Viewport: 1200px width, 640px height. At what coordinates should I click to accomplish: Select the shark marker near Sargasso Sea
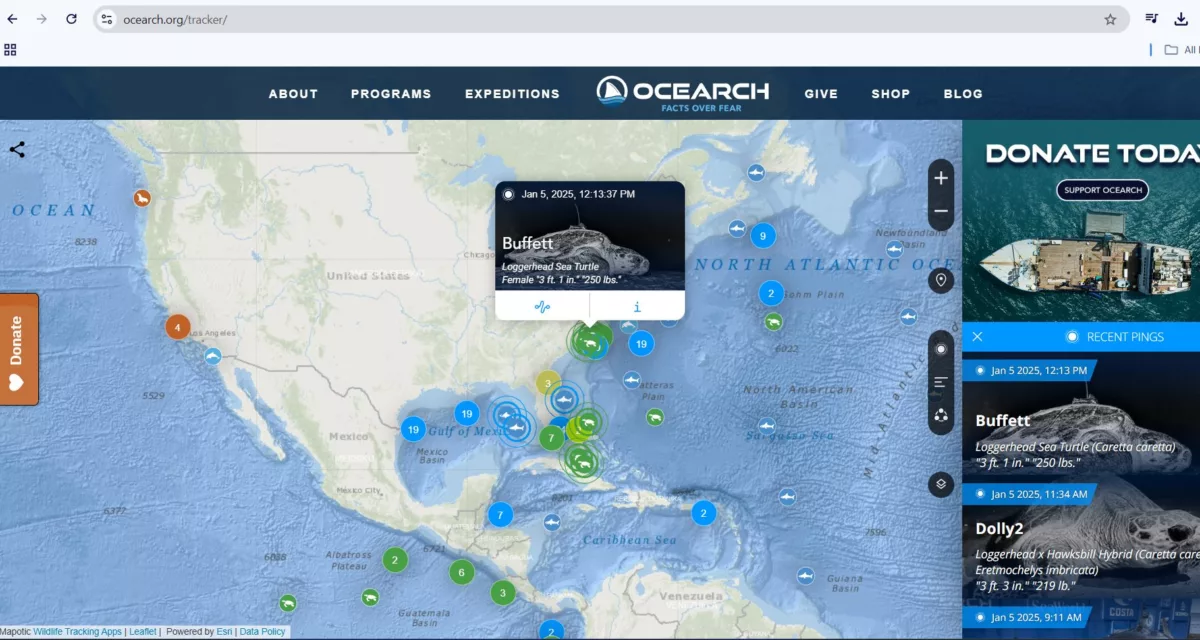(x=766, y=426)
